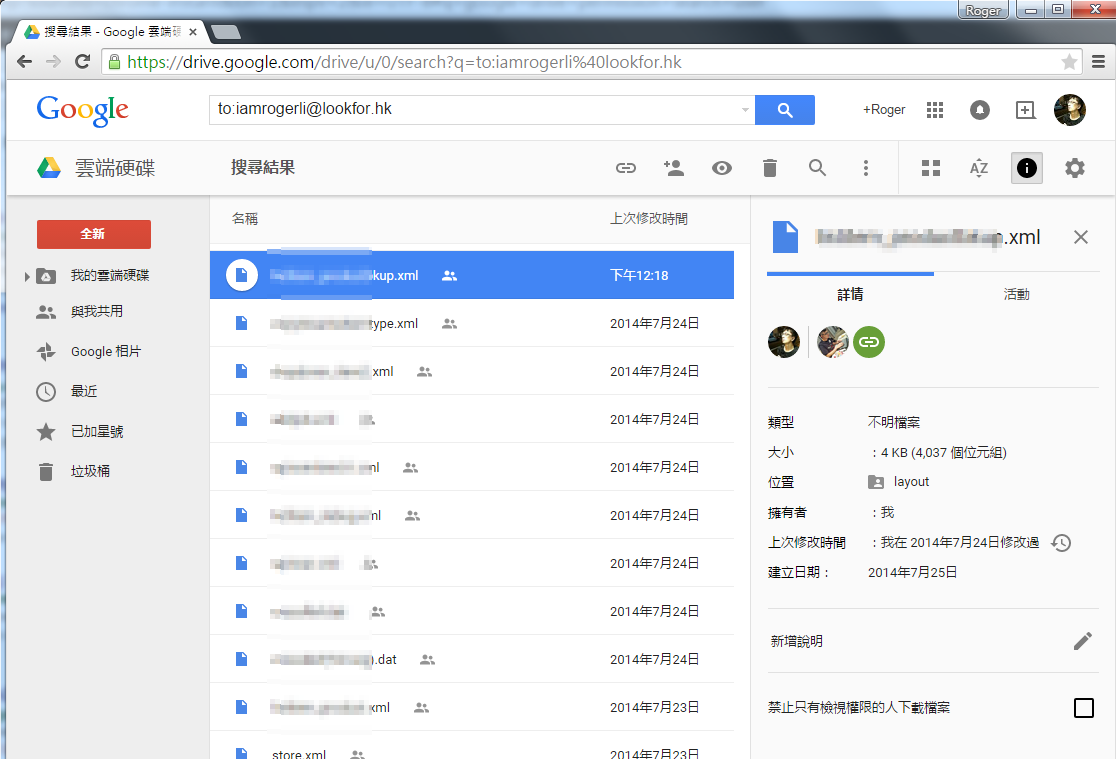
Task: Open 我的雲端硬碟 My Drive
Action: (x=110, y=276)
